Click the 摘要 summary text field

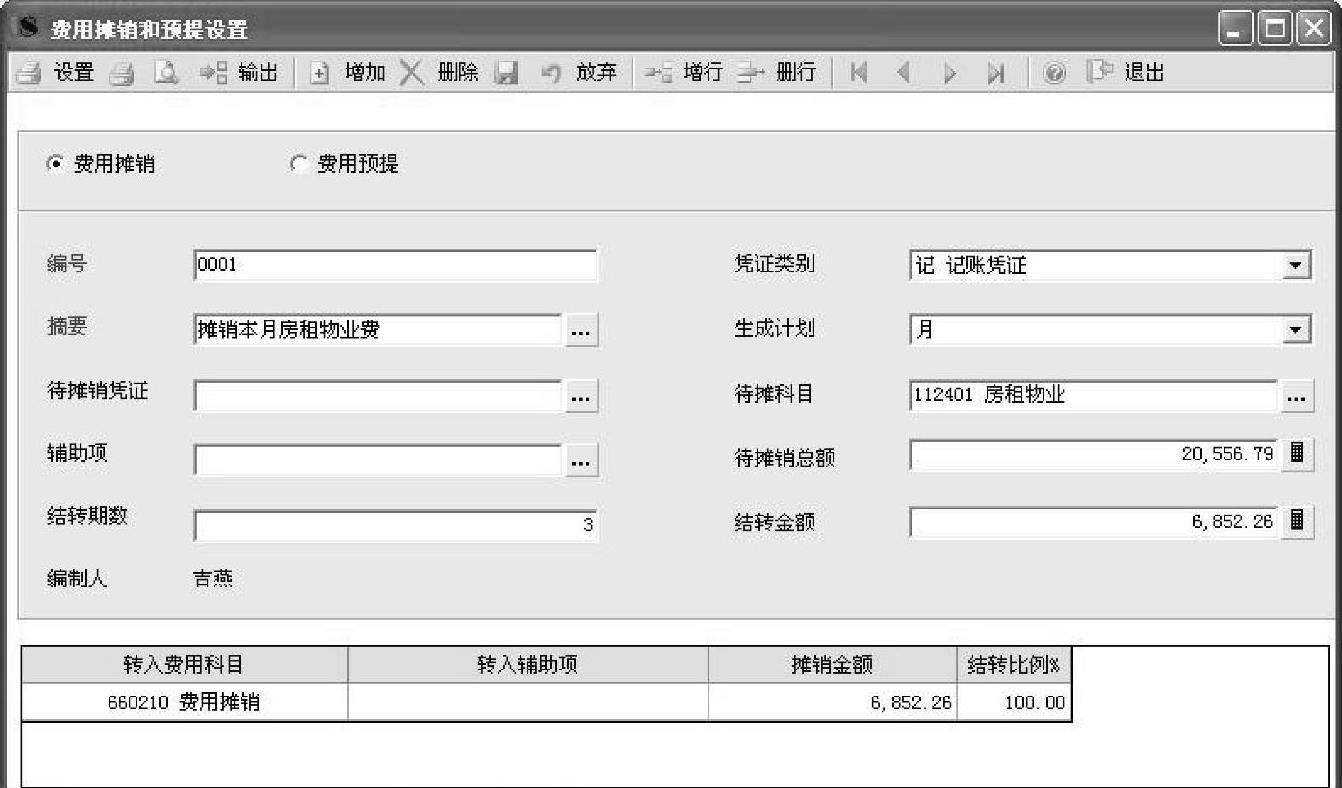(378, 330)
